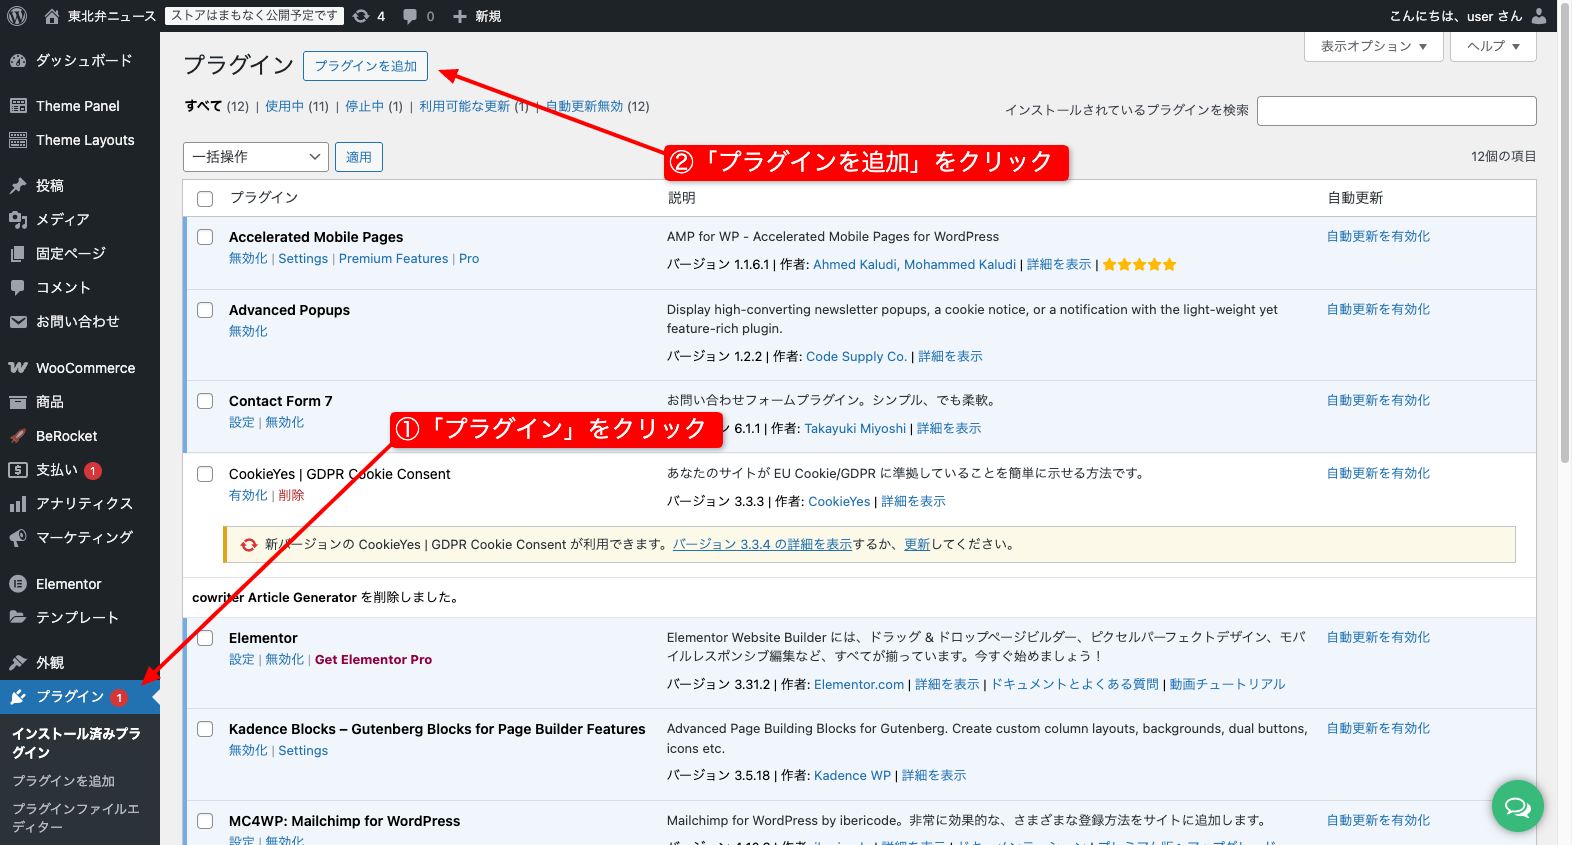Open メディア sidebar icon
The height and width of the screenshot is (845, 1572).
coord(18,219)
